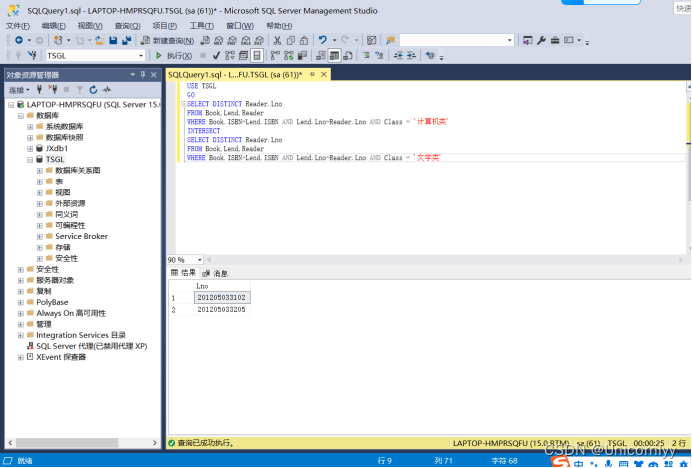Expand the PolyBase node
692x468 pixels.
tap(21, 302)
